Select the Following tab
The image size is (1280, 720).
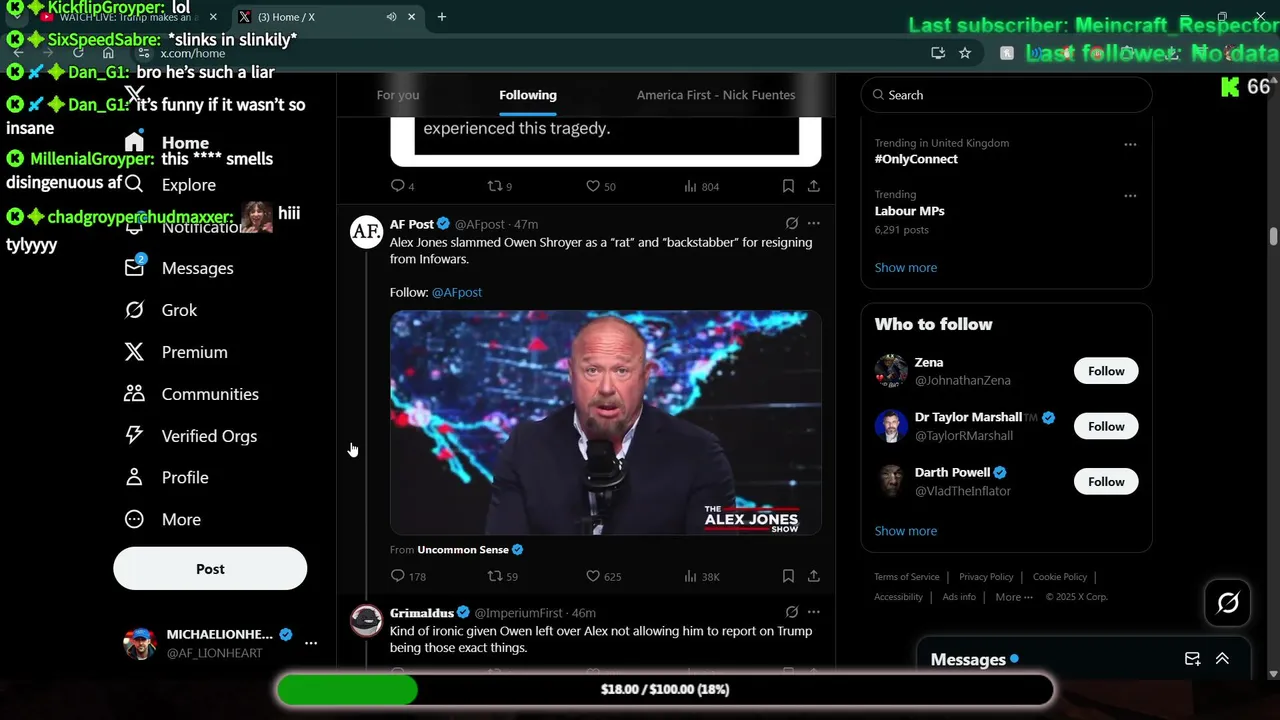[x=528, y=95]
